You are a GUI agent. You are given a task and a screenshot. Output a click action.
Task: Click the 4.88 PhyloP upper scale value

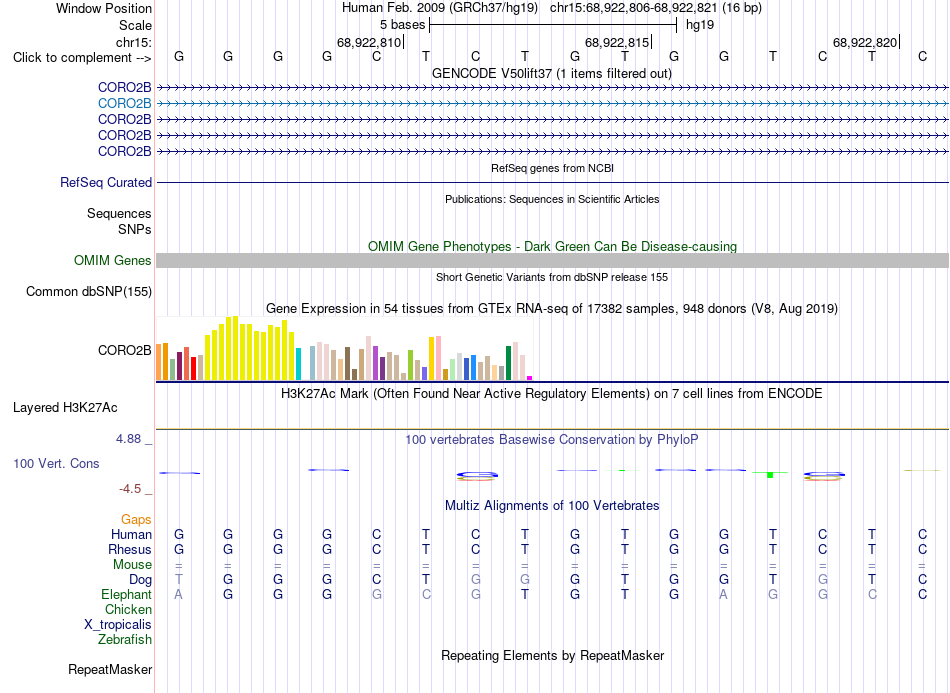pyautogui.click(x=128, y=439)
